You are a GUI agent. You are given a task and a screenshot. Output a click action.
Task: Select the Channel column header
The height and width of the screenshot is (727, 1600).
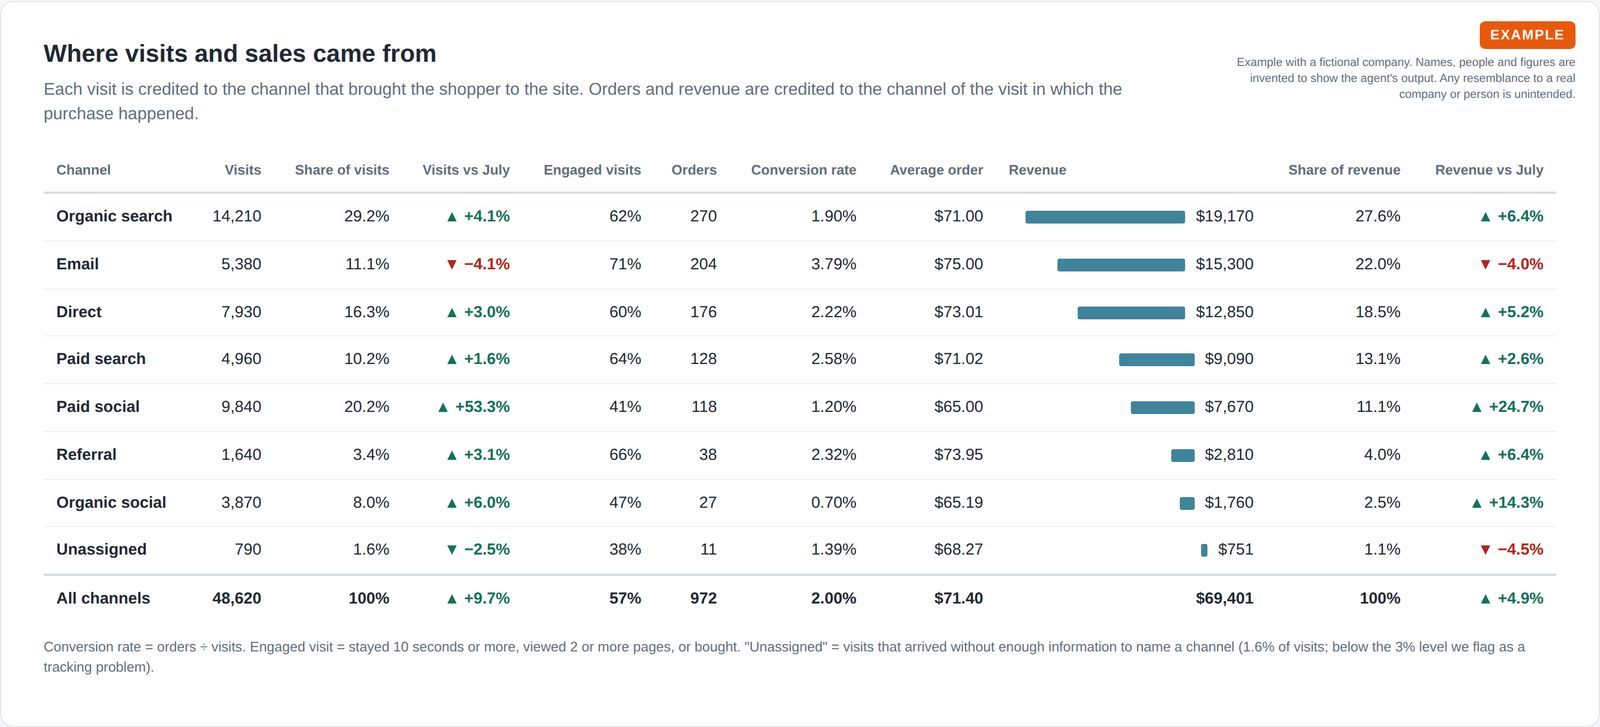click(83, 170)
